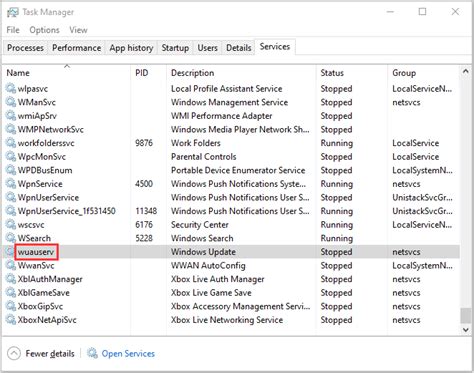474x373 pixels.
Task: Click the service icon next to wmiApSrv
Action: coord(11,116)
